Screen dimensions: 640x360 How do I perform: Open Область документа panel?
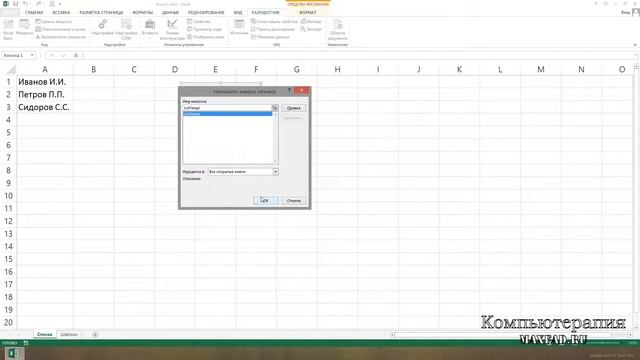[338, 29]
